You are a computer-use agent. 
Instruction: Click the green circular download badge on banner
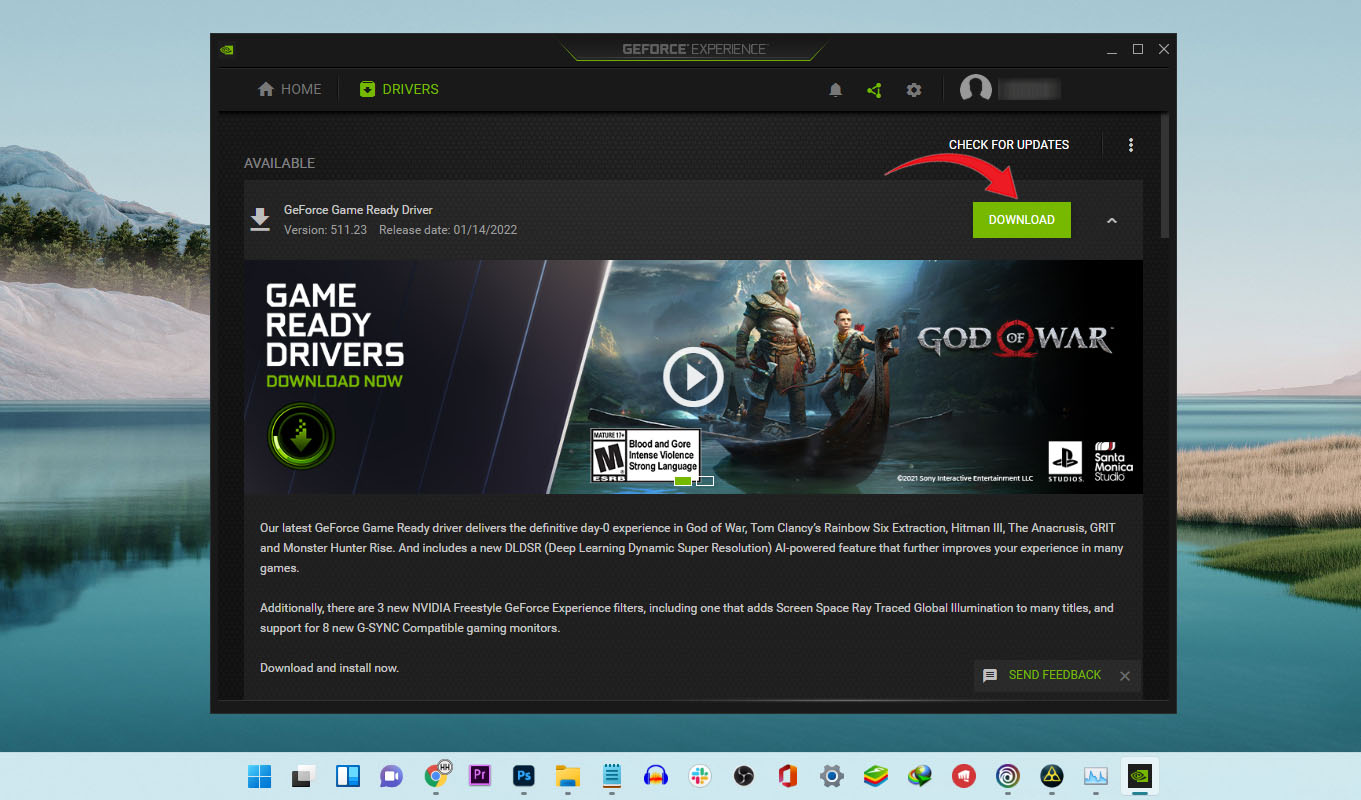(x=302, y=436)
